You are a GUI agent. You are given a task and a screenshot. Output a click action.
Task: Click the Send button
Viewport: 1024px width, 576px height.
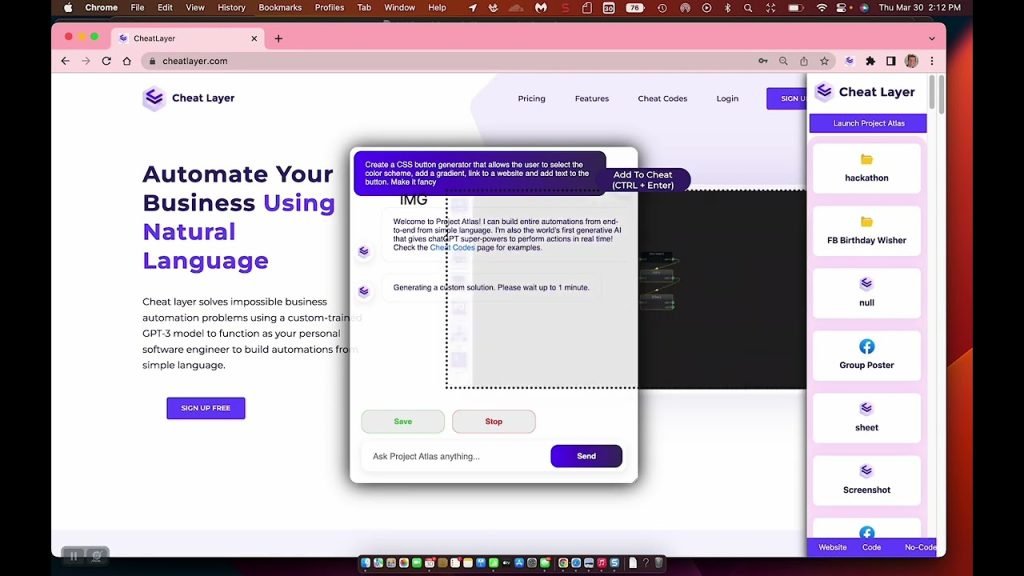tap(586, 456)
